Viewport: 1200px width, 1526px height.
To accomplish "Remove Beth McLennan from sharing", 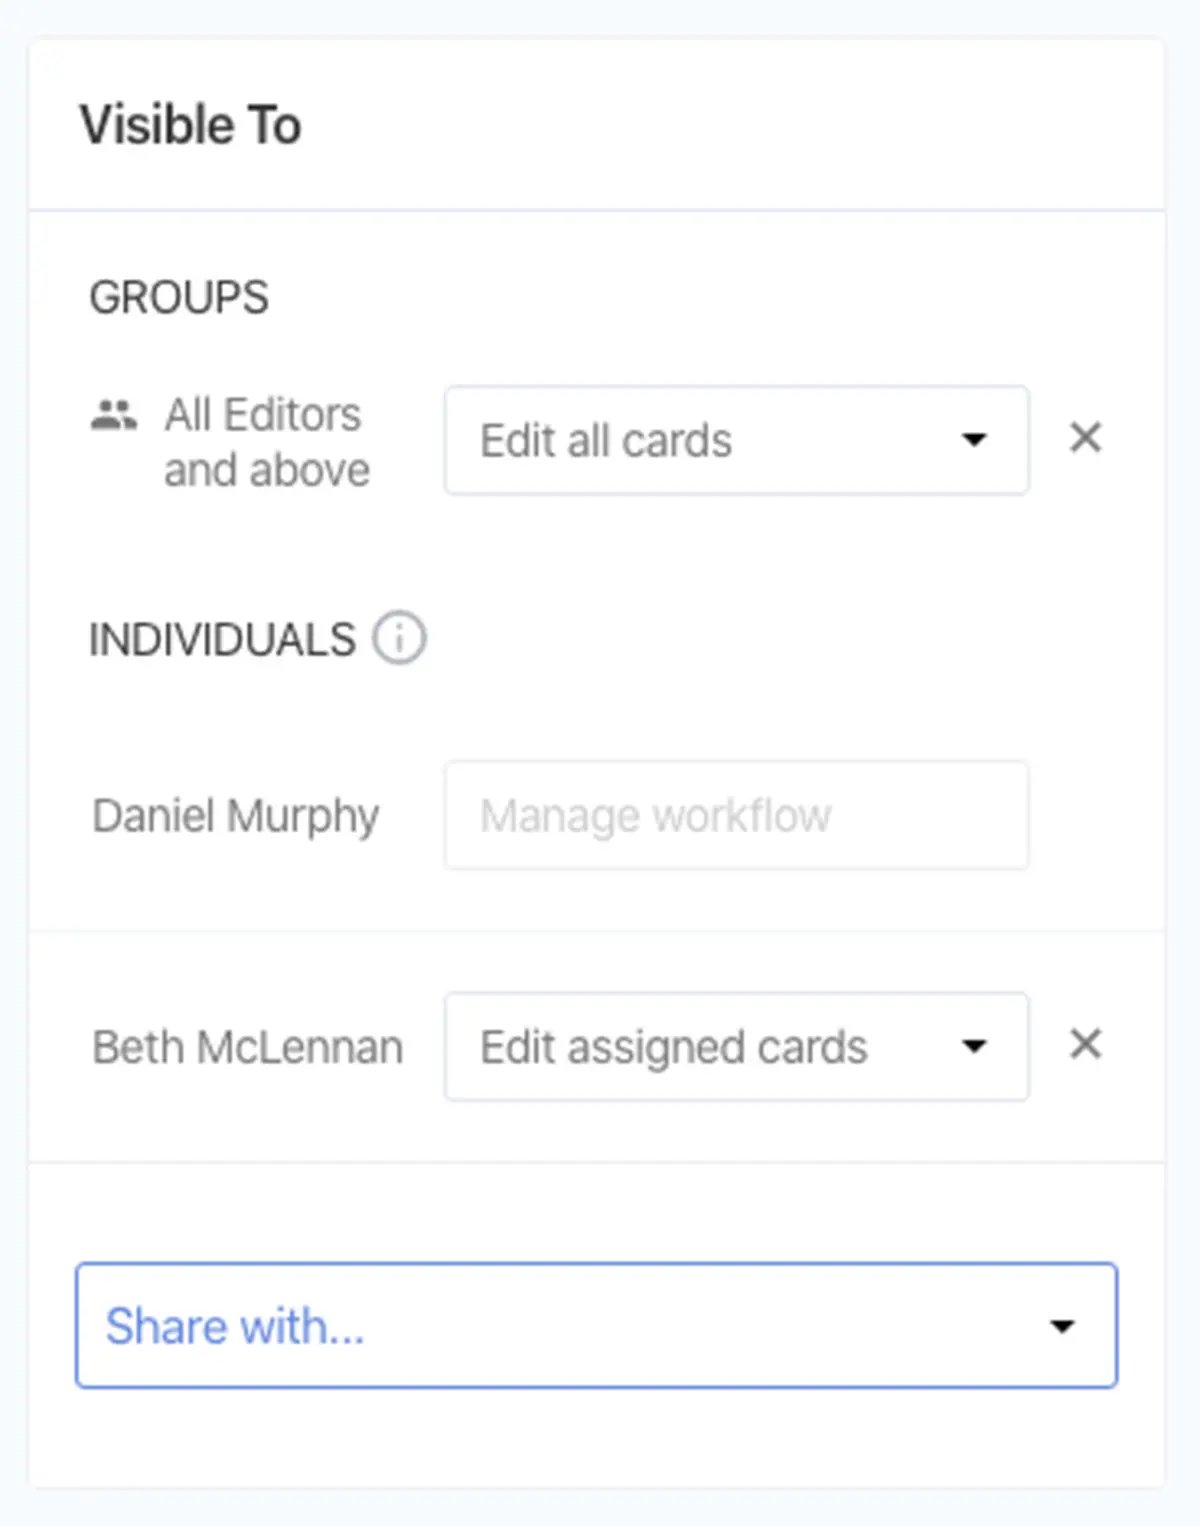I will click(1085, 1044).
